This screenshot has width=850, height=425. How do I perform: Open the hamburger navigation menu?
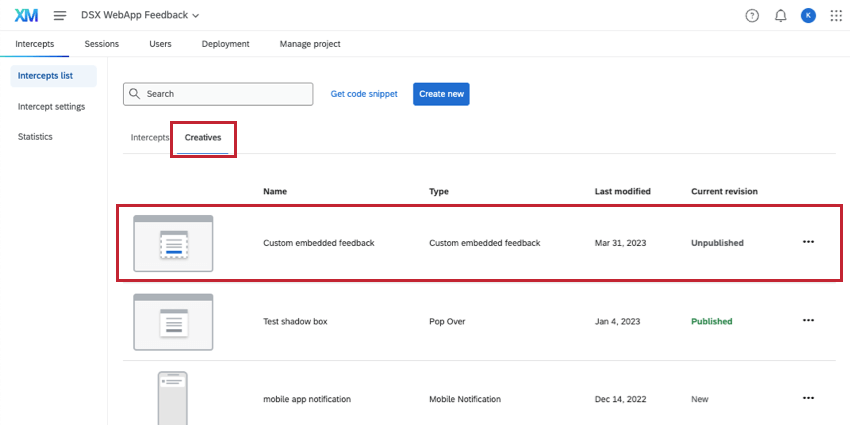pyautogui.click(x=60, y=16)
